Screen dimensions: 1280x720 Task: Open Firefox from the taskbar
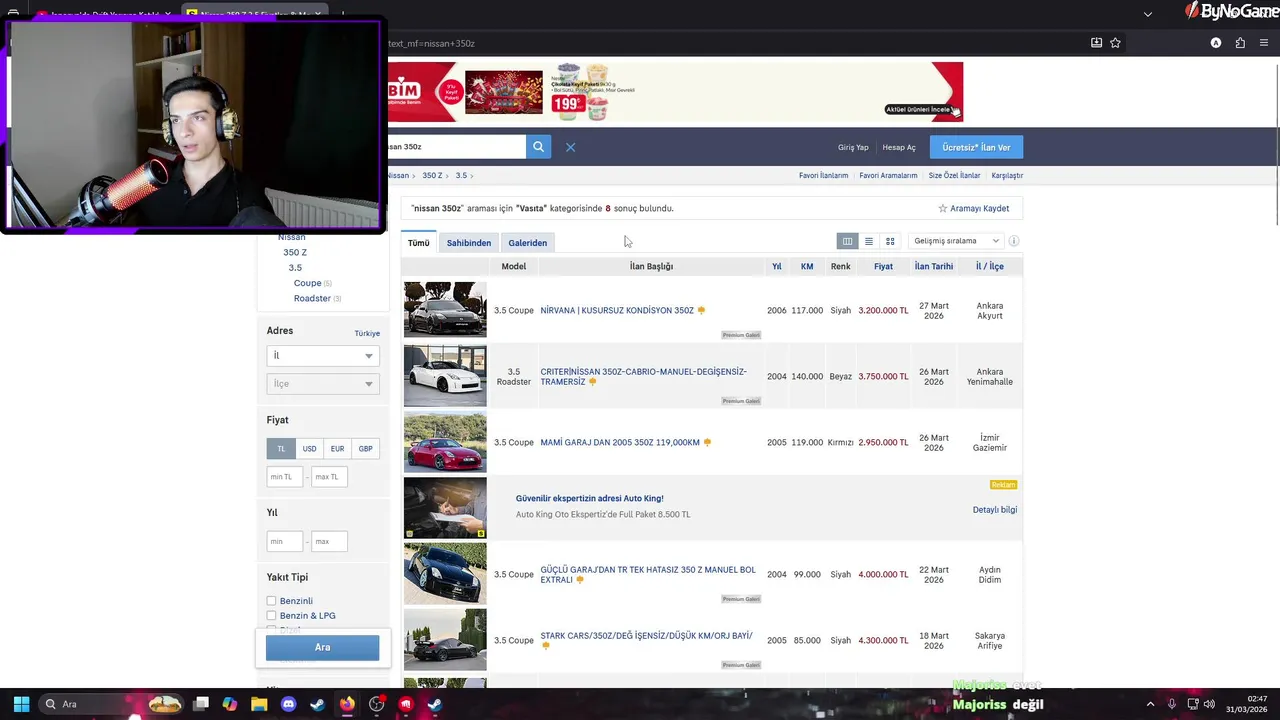point(347,704)
